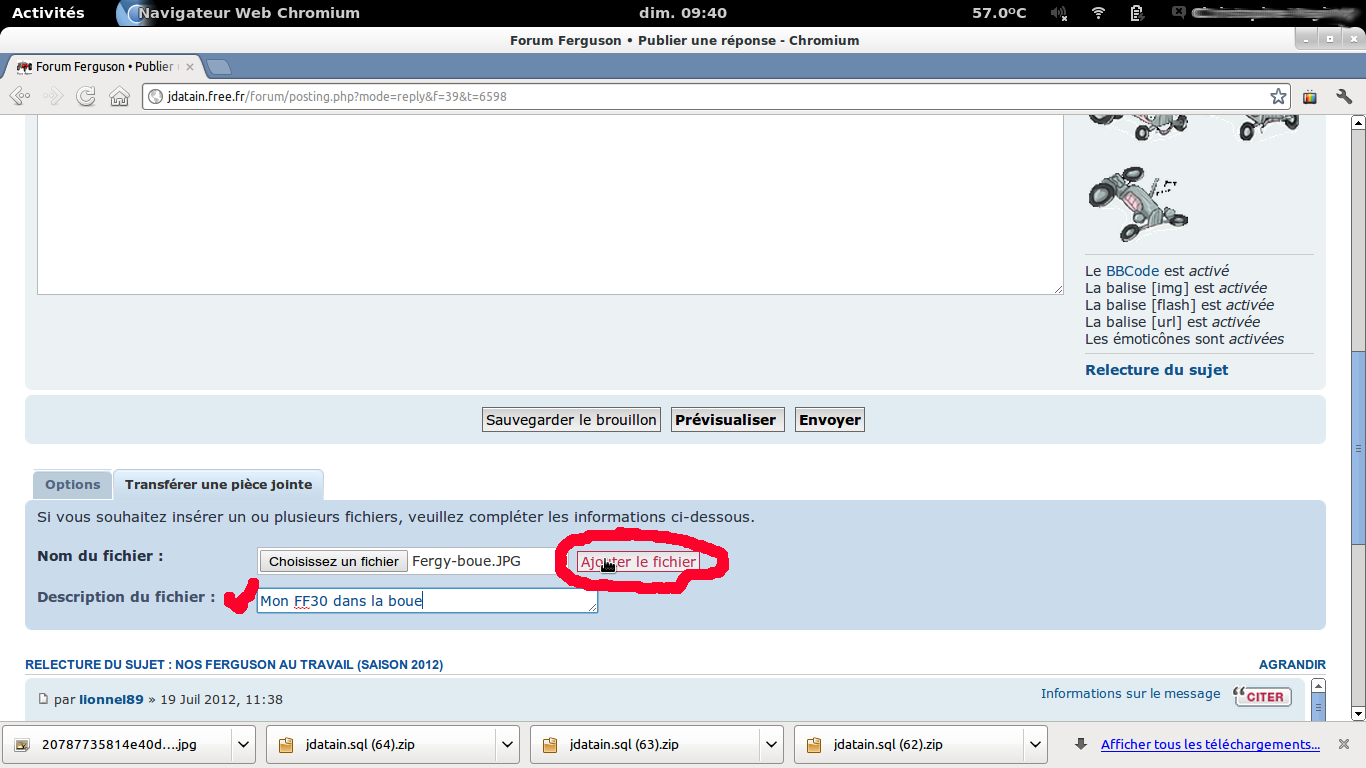Image resolution: width=1366 pixels, height=768 pixels.
Task: Open the Afficher tous les téléchargements link
Action: 1210,744
